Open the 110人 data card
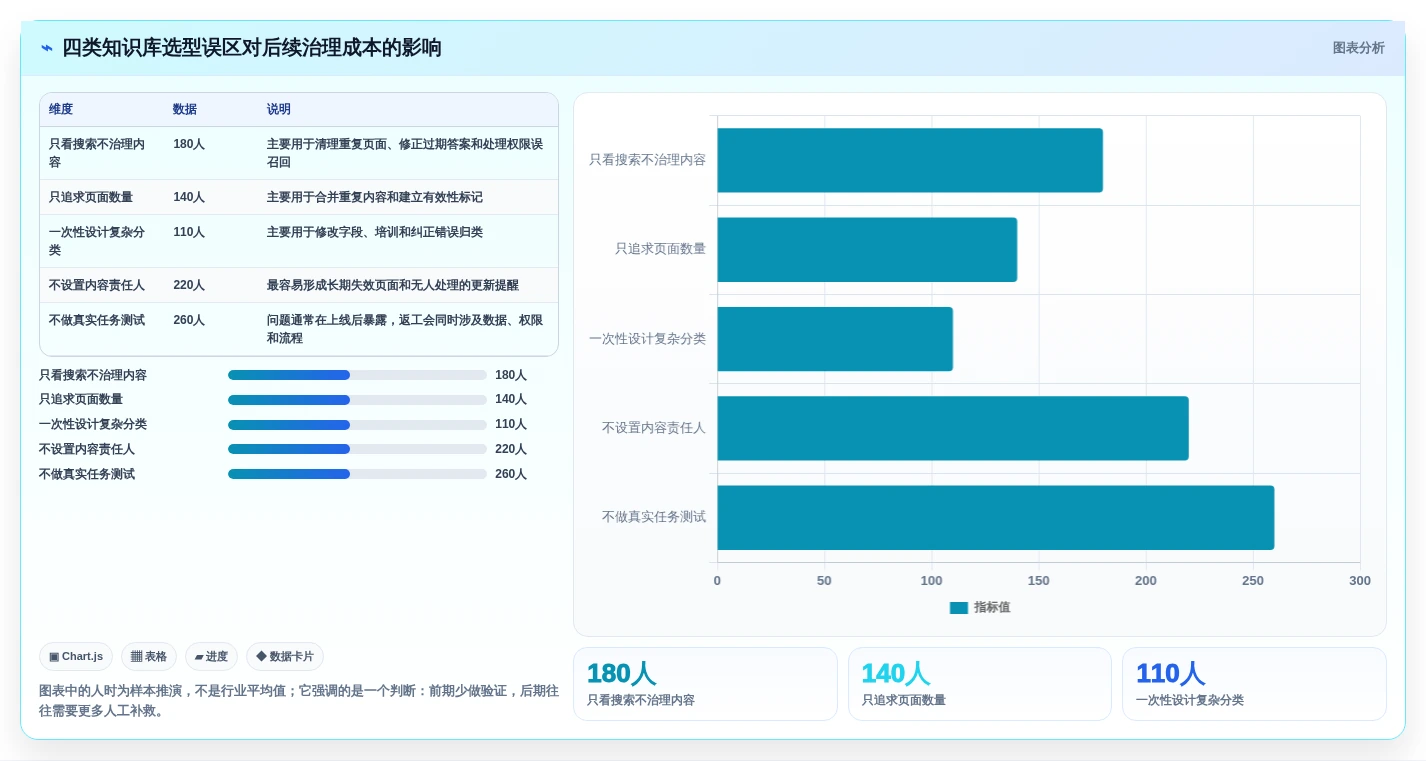Image resolution: width=1426 pixels, height=761 pixels. click(x=1254, y=684)
